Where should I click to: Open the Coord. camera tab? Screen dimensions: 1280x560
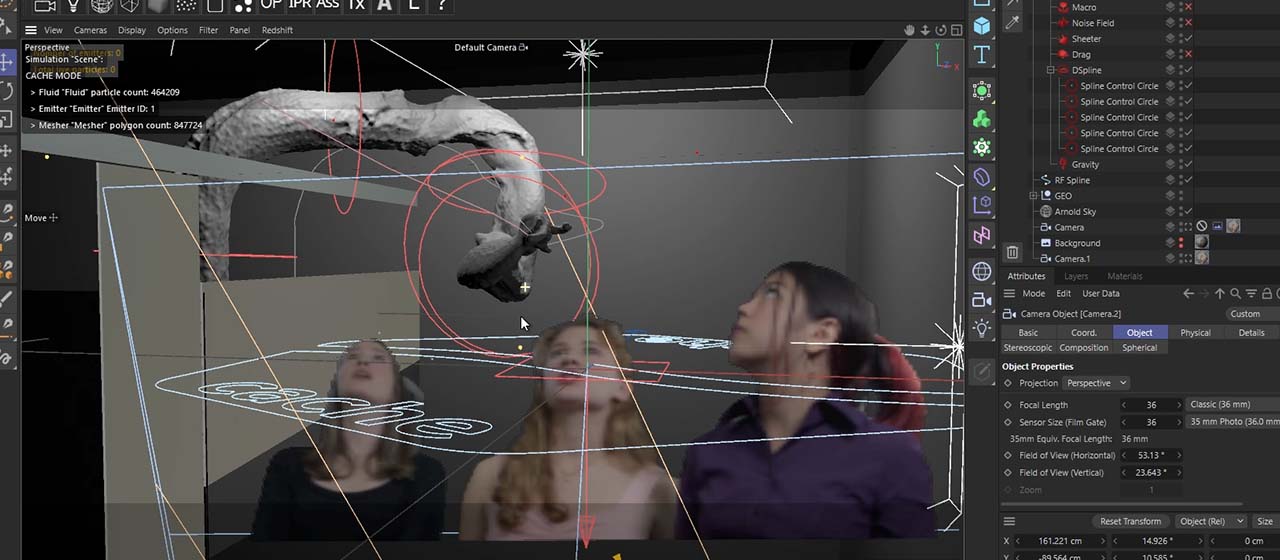point(1084,332)
